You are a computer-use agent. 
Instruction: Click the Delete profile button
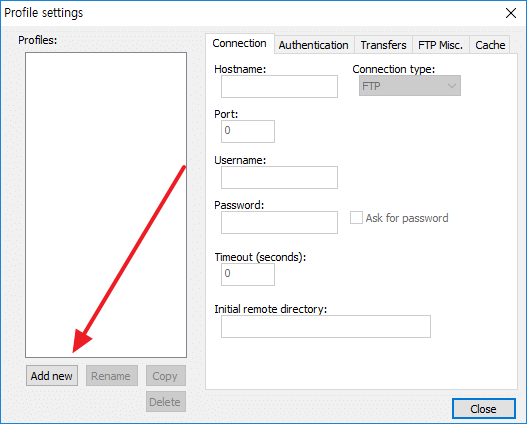tap(166, 401)
